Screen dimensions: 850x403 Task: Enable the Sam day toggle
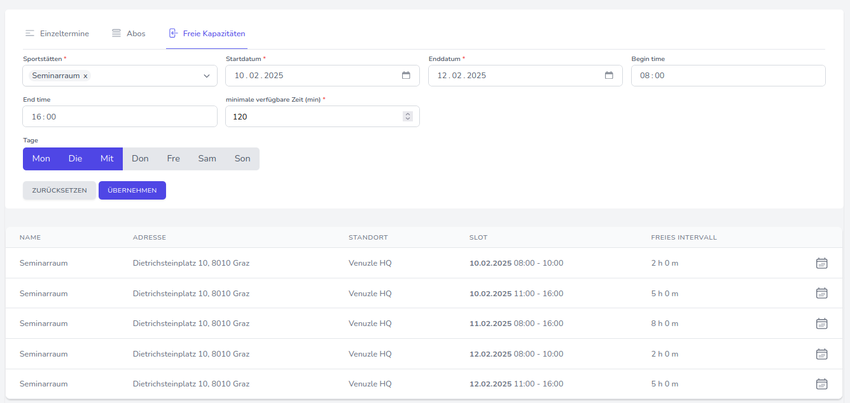[207, 159]
